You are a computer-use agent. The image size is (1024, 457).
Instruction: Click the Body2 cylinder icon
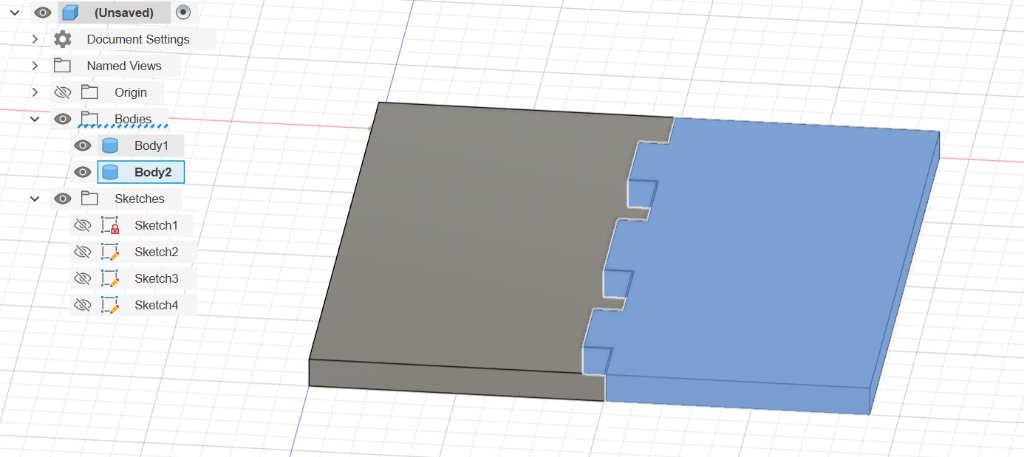[x=110, y=172]
